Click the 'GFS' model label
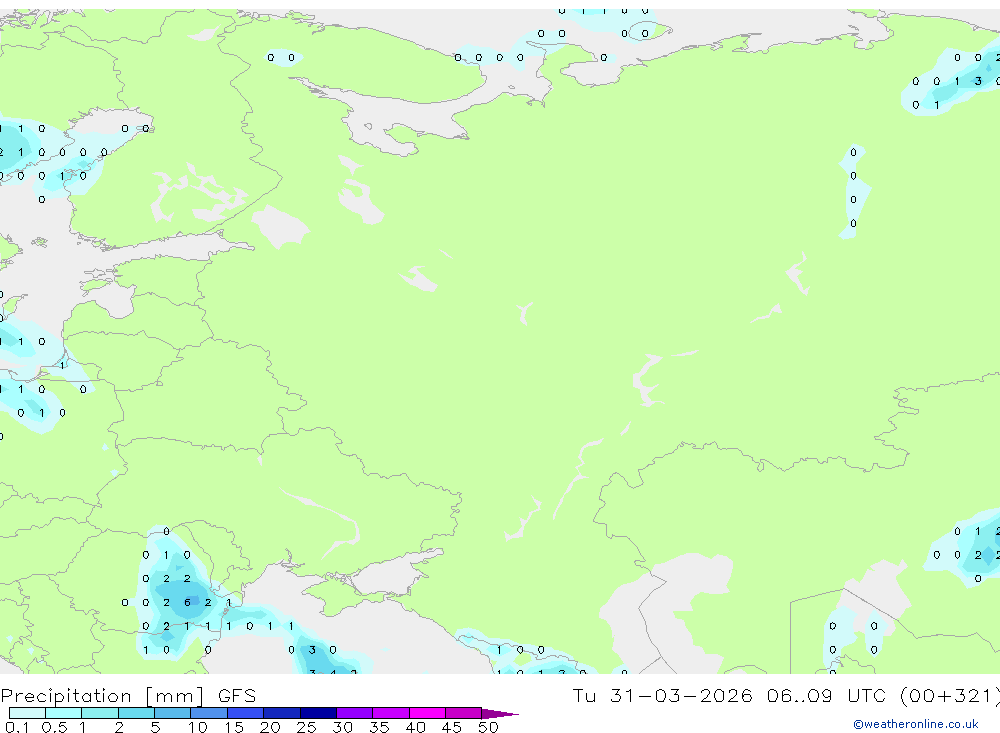 pyautogui.click(x=237, y=696)
